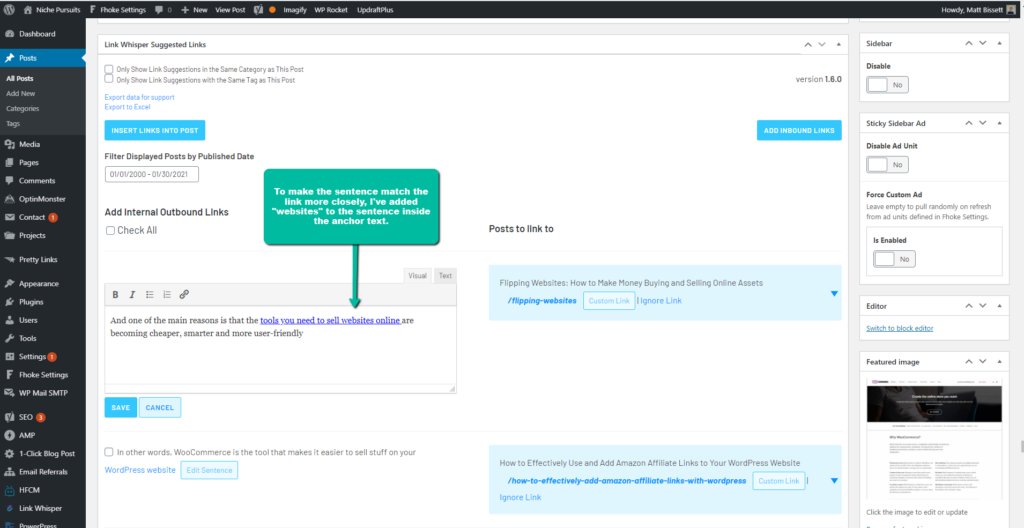Toggle the Sidebar Disable switch

887,85
